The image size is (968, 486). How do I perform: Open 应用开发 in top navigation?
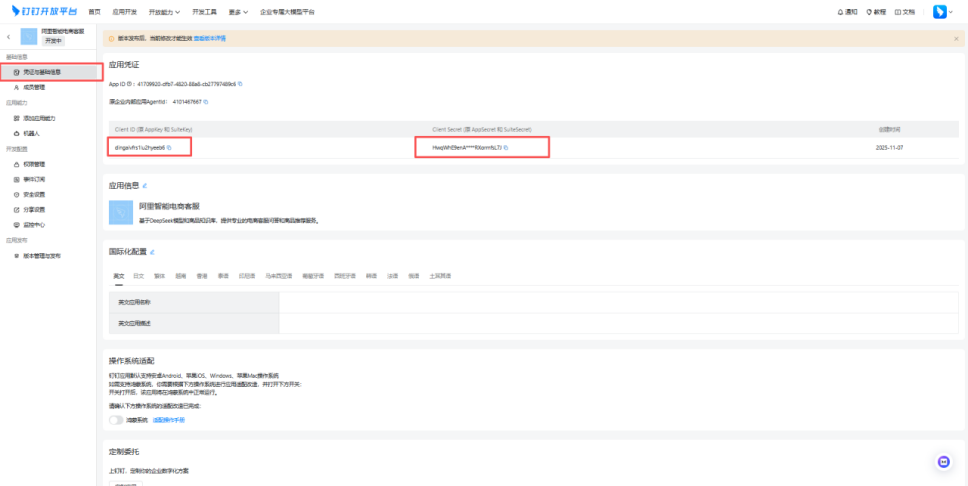tap(125, 12)
